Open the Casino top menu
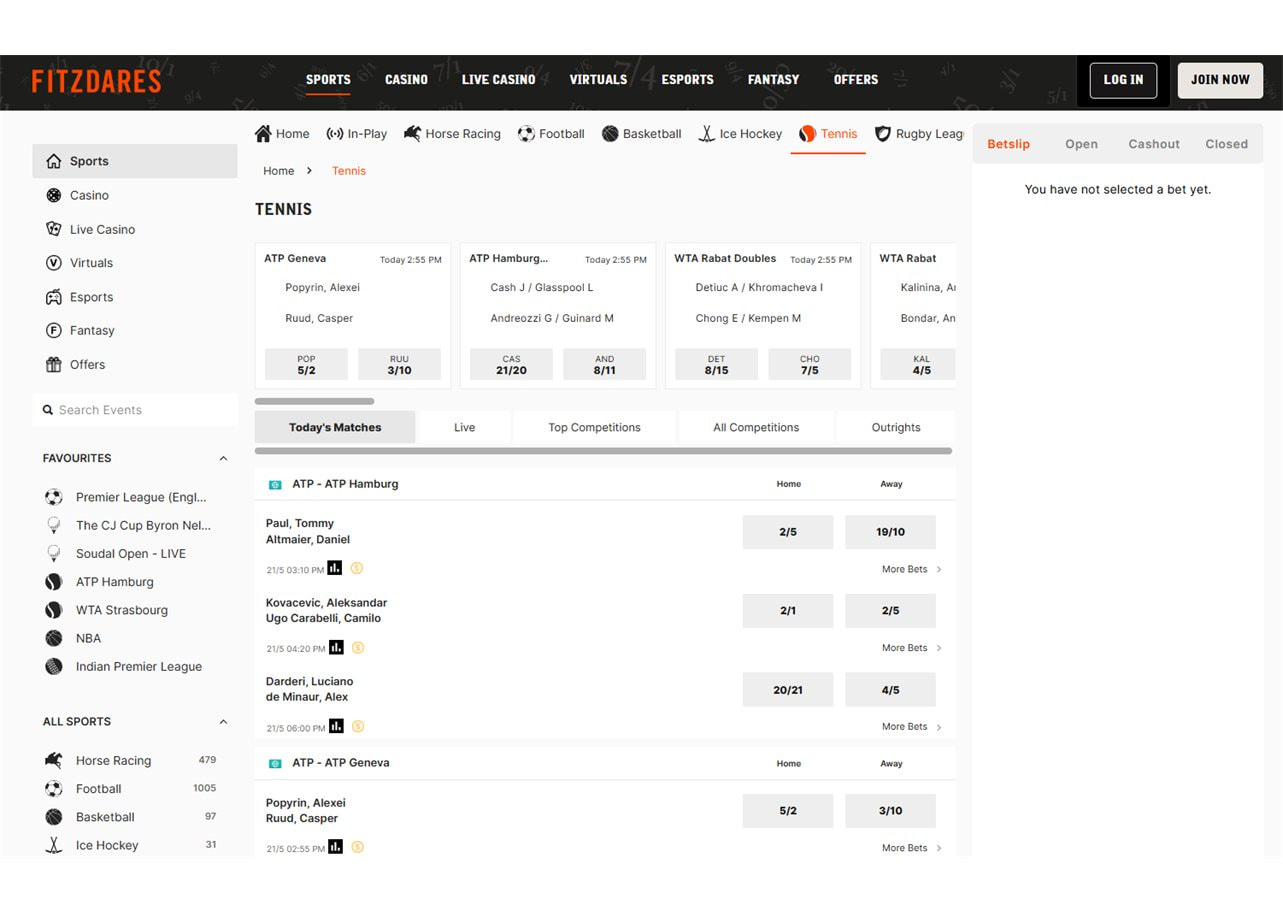Image resolution: width=1283 pixels, height=913 pixels. click(x=406, y=80)
